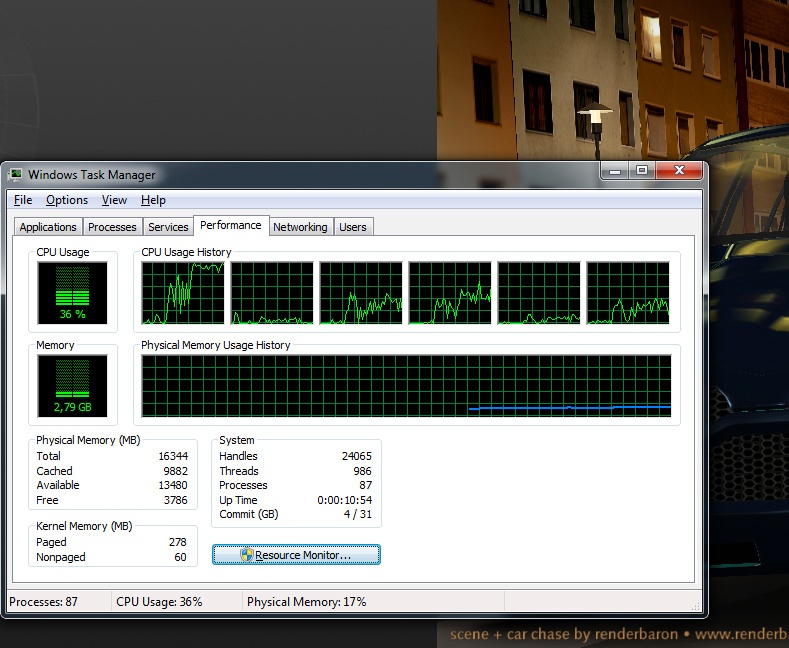Open the Options menu
Image resolution: width=789 pixels, height=648 pixels.
coord(67,200)
